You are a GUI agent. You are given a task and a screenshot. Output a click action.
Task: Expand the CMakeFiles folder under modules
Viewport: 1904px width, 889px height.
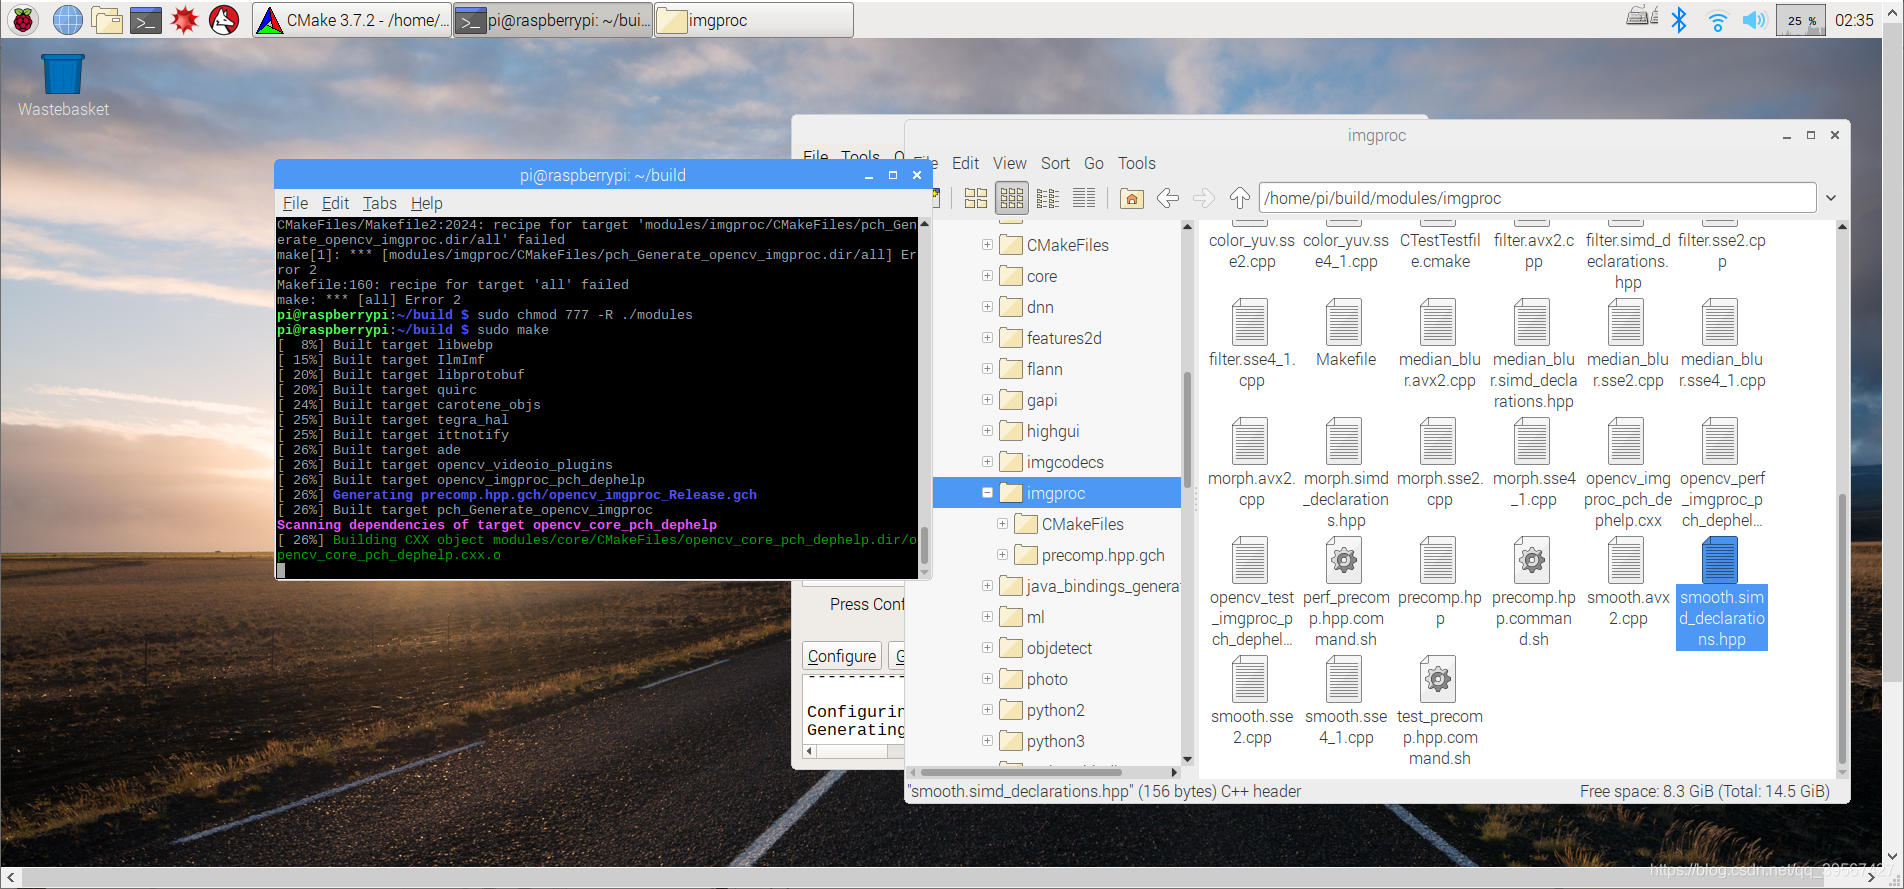coord(987,244)
